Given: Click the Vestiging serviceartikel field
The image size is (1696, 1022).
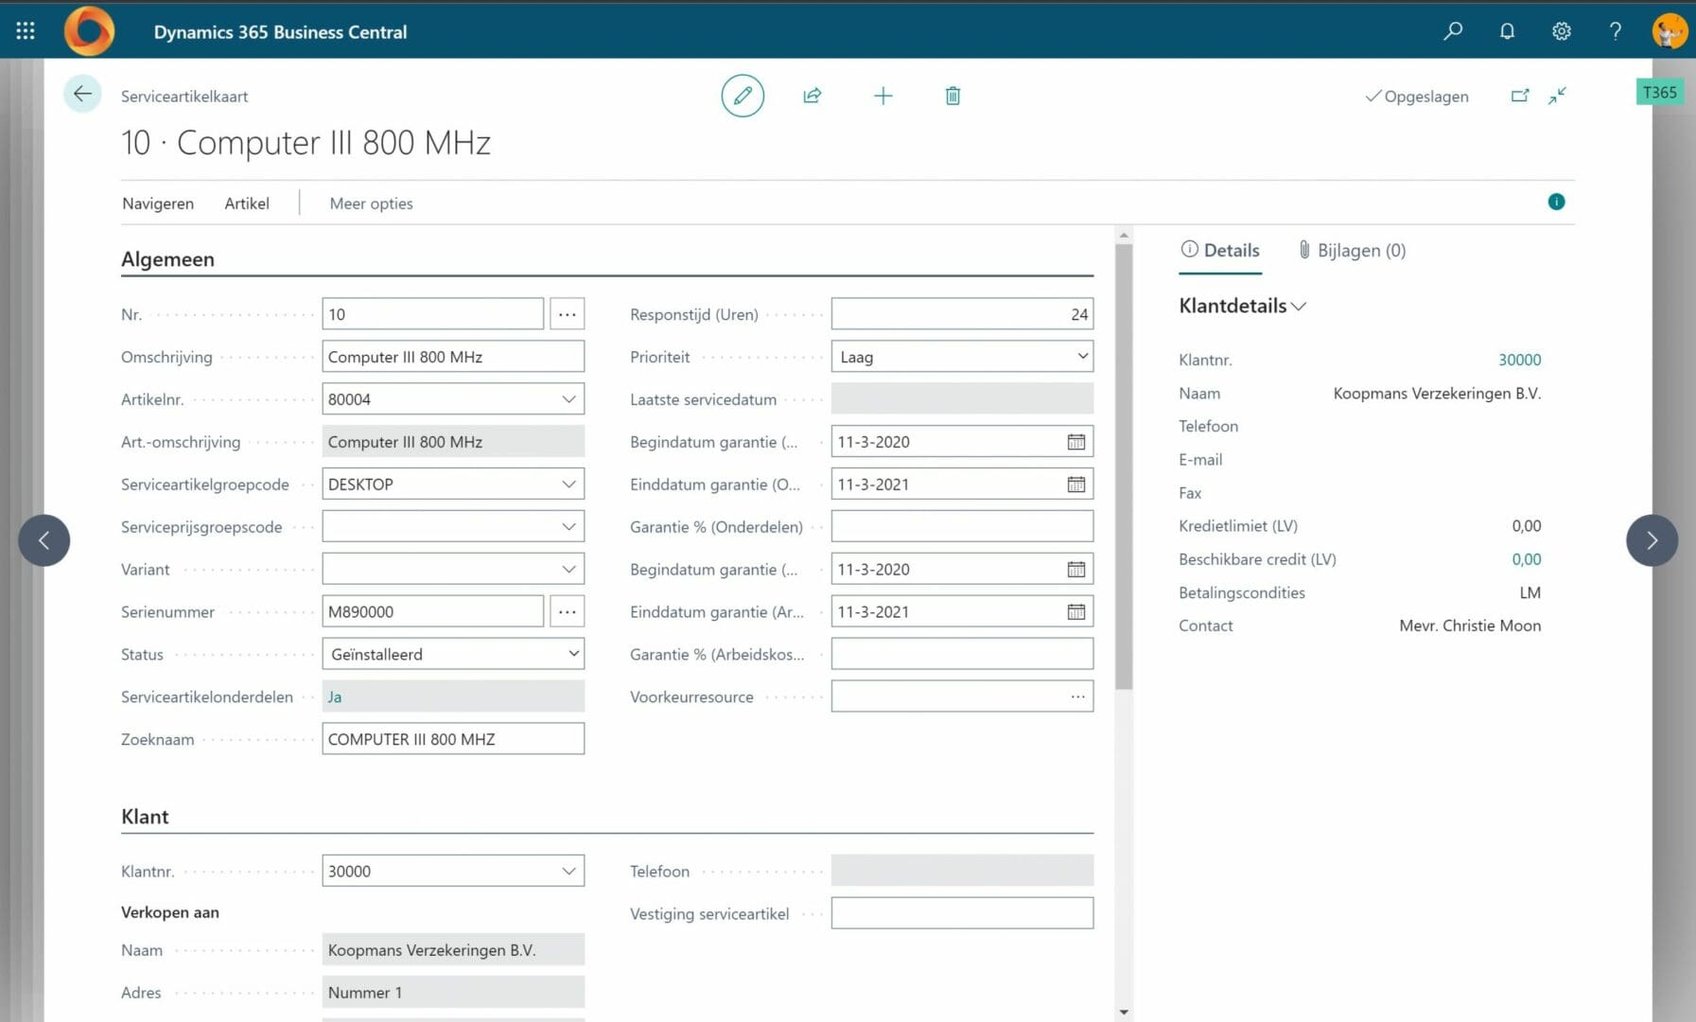Looking at the screenshot, I should (x=962, y=913).
